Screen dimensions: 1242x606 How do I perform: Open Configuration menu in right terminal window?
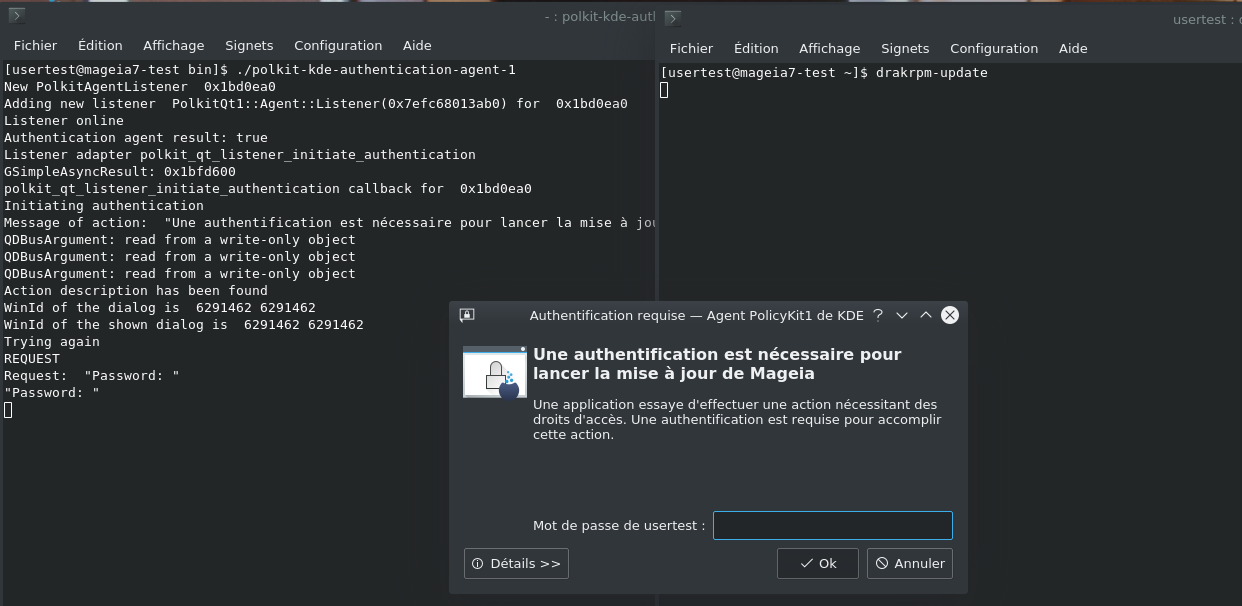[994, 49]
